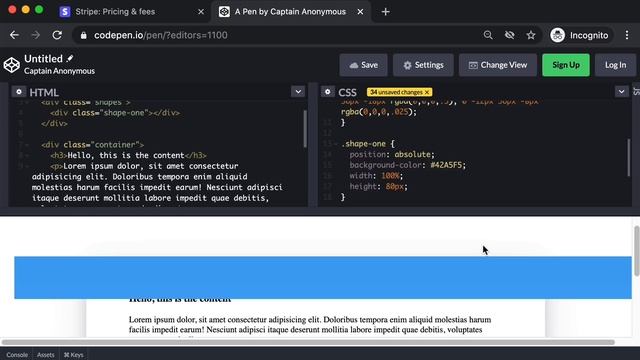Viewport: 640px width, 360px height.
Task: Click the HTML panel title
Action: click(x=44, y=92)
